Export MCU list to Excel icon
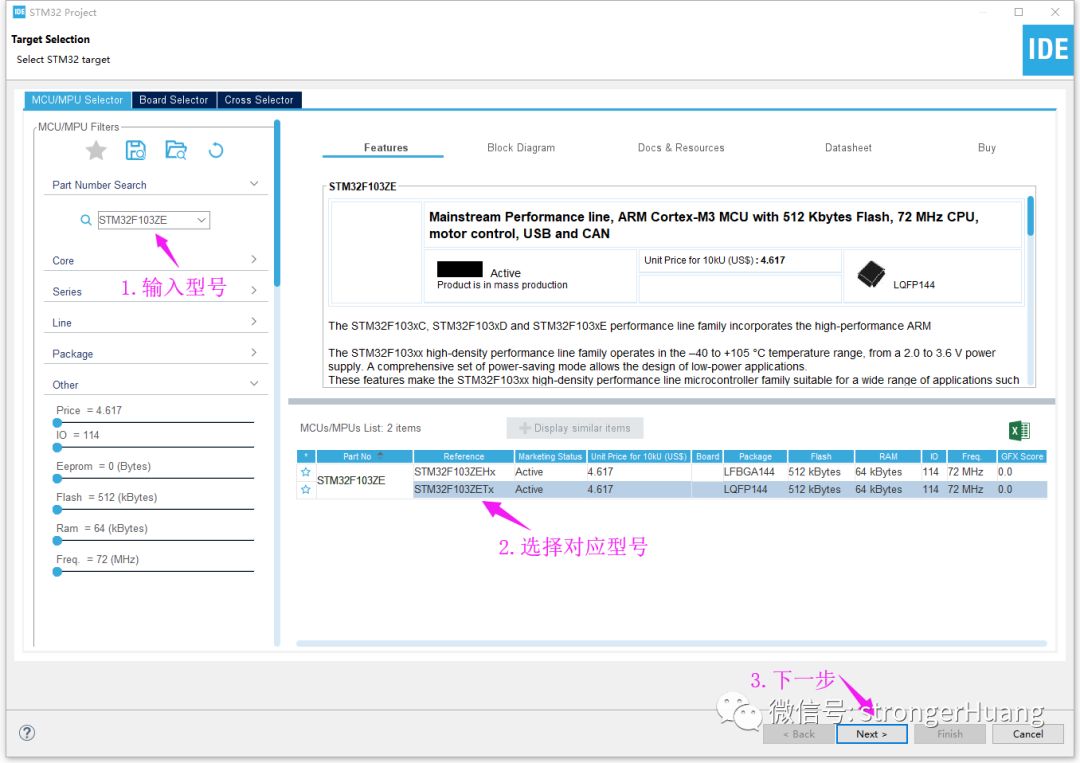 click(1019, 430)
